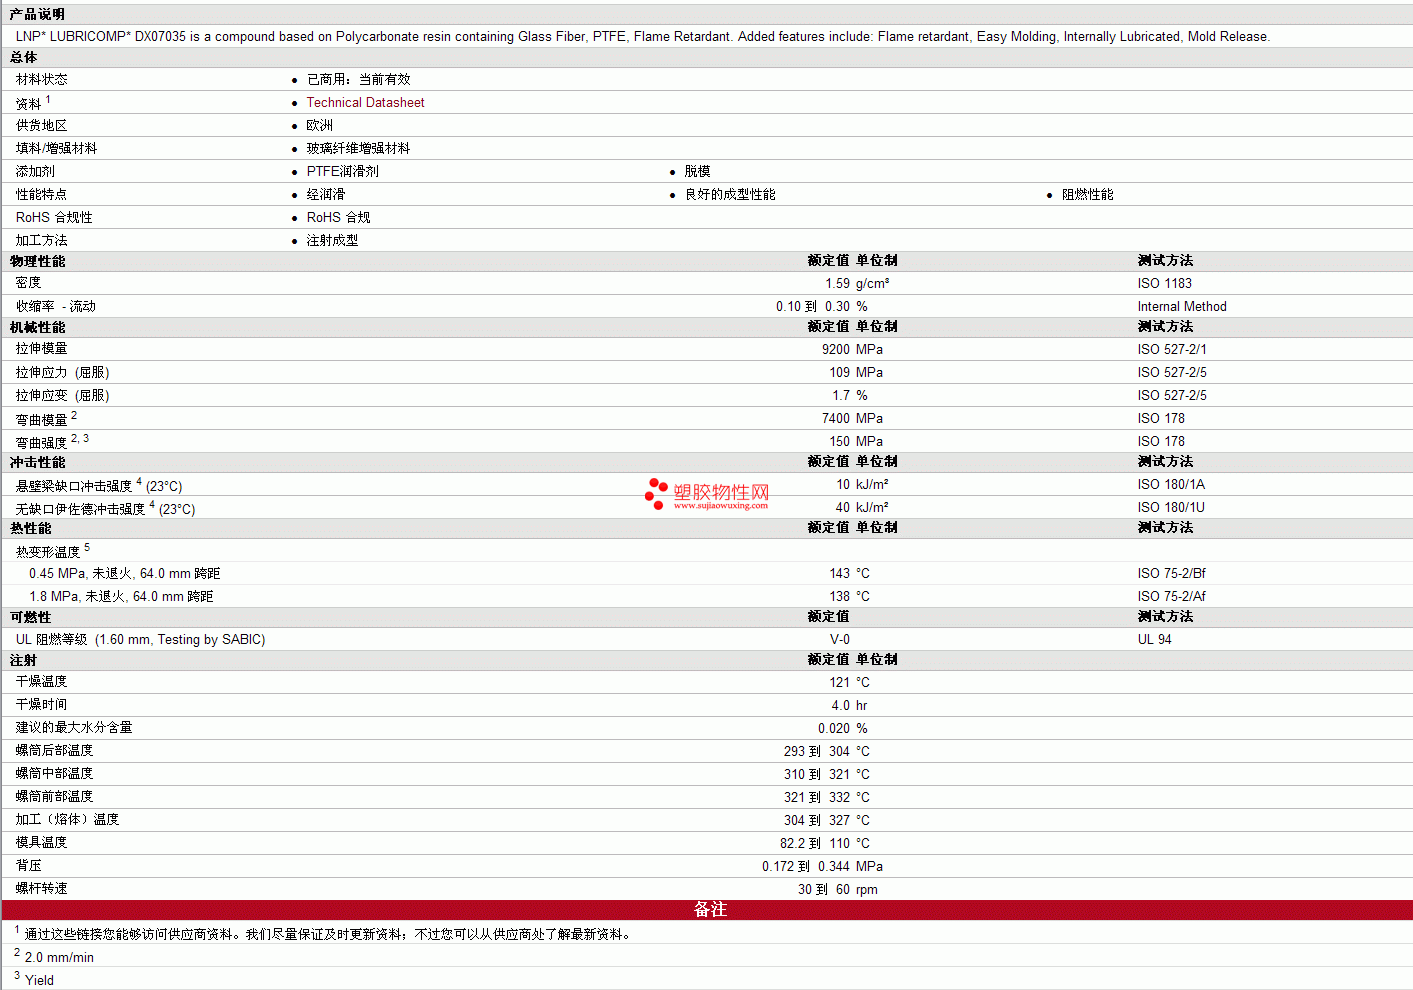Click the 填料/增强材料 label

click(57, 148)
